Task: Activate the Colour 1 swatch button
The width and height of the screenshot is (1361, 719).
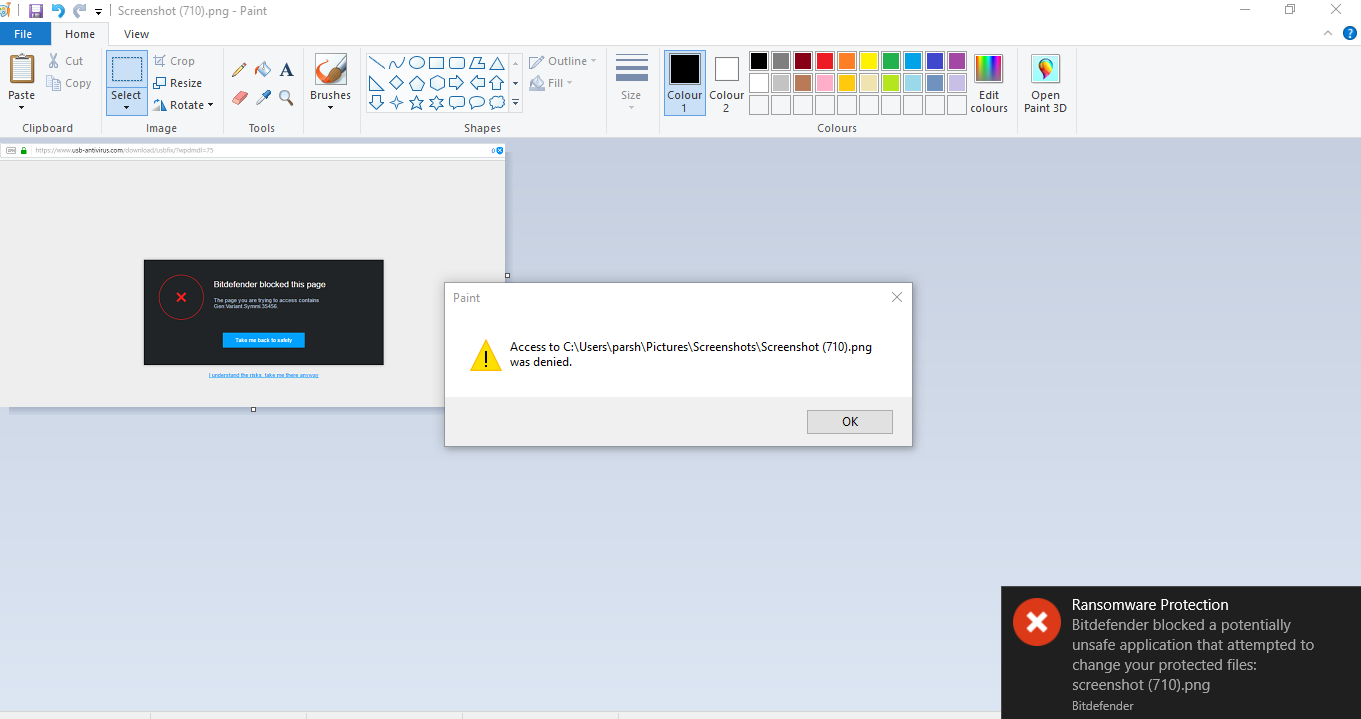Action: 685,83
